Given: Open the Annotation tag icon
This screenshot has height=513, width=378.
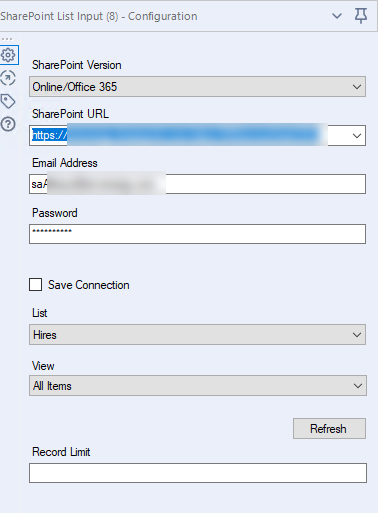Looking at the screenshot, I should pos(8,101).
